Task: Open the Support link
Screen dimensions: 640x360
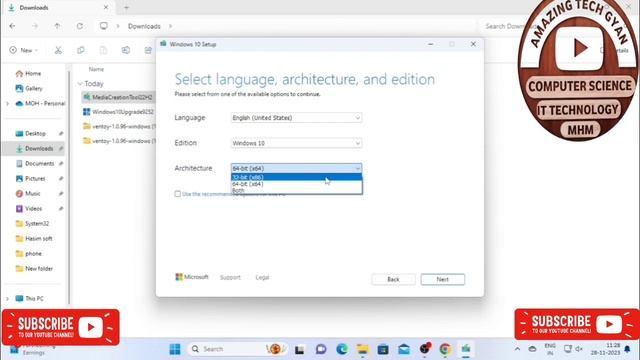Action: click(x=230, y=278)
